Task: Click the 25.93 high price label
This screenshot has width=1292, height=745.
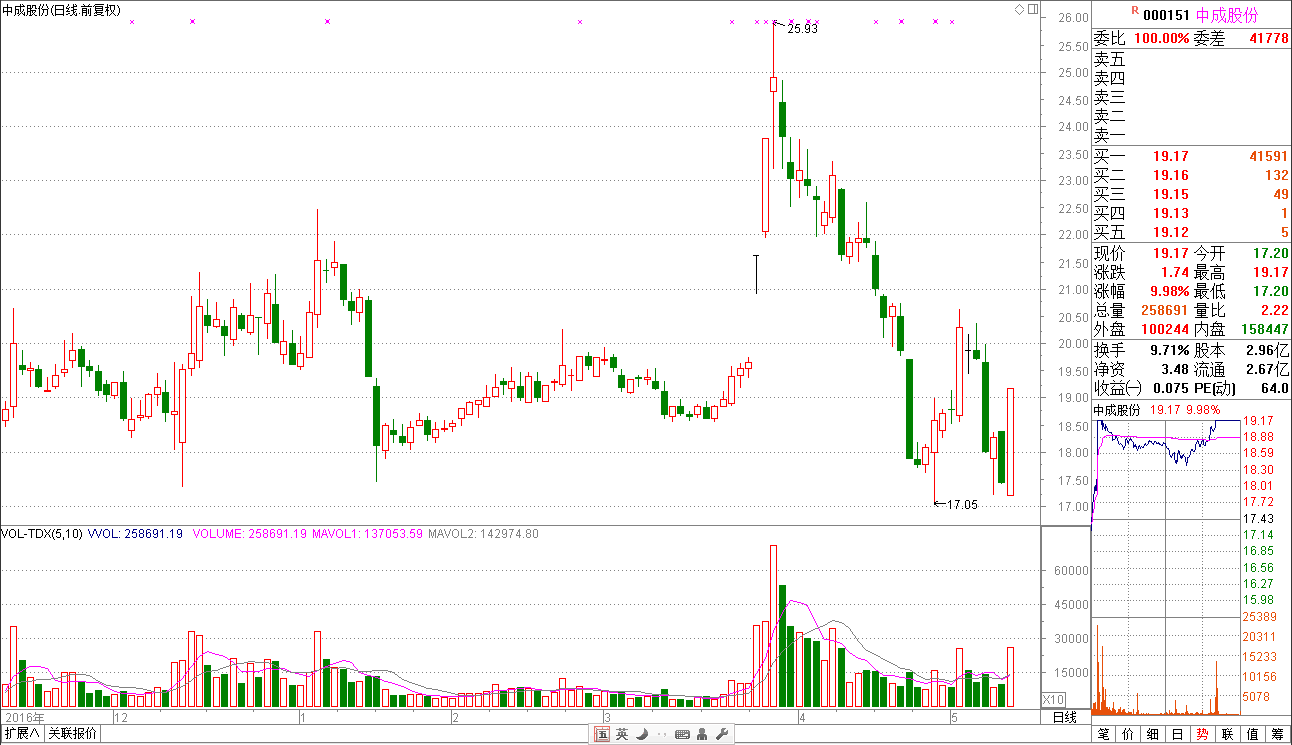Action: 802,29
